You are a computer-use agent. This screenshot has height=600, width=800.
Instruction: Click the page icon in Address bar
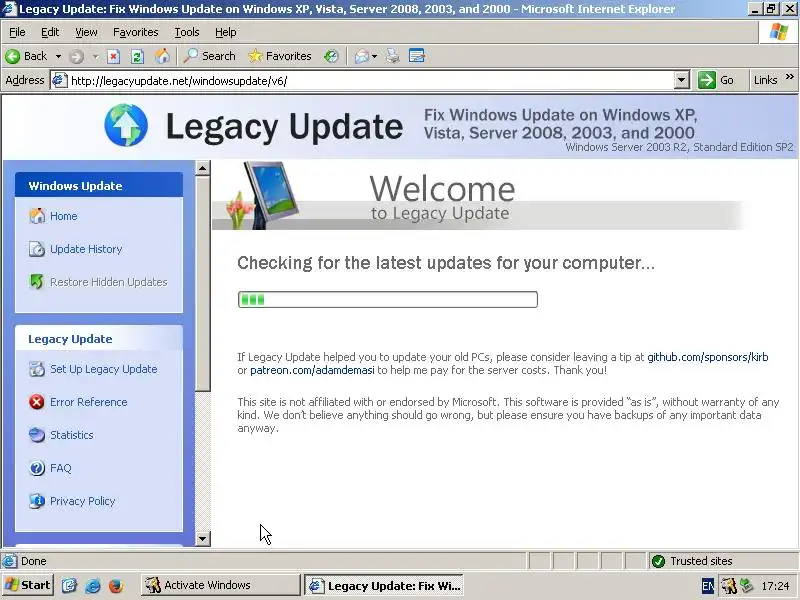[x=60, y=81]
